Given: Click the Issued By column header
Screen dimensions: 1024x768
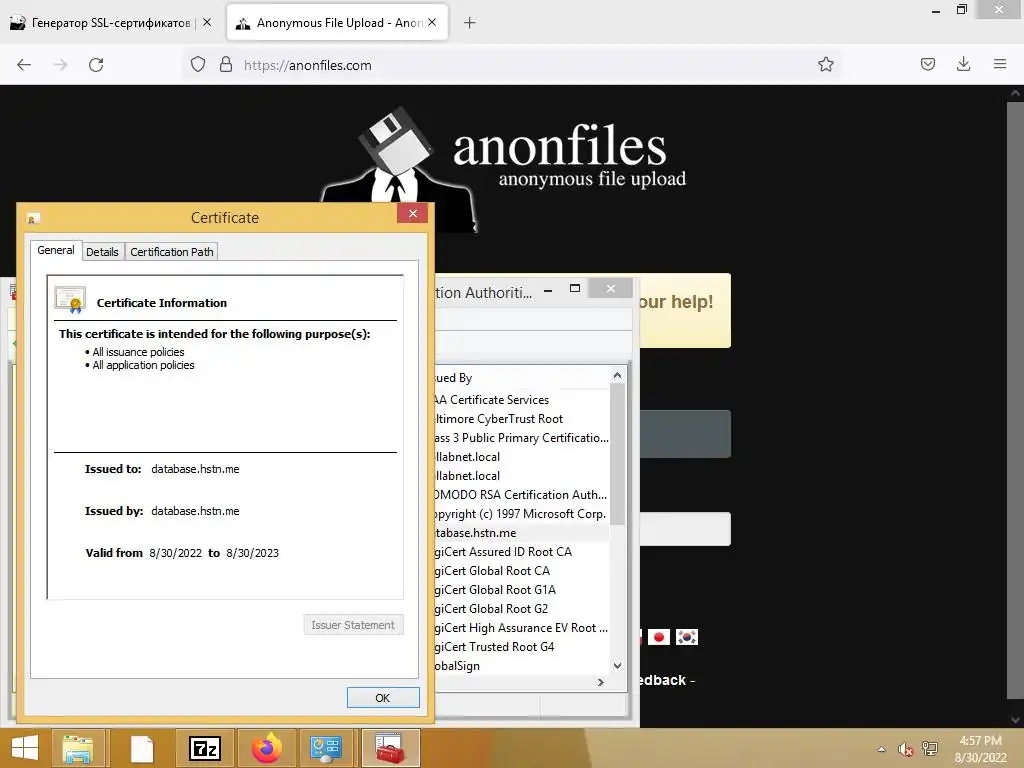Looking at the screenshot, I should point(522,377).
